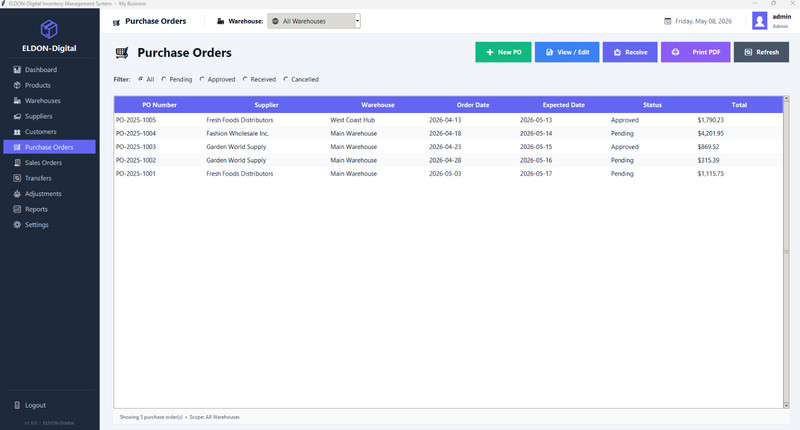Click the Receive button

[630, 52]
